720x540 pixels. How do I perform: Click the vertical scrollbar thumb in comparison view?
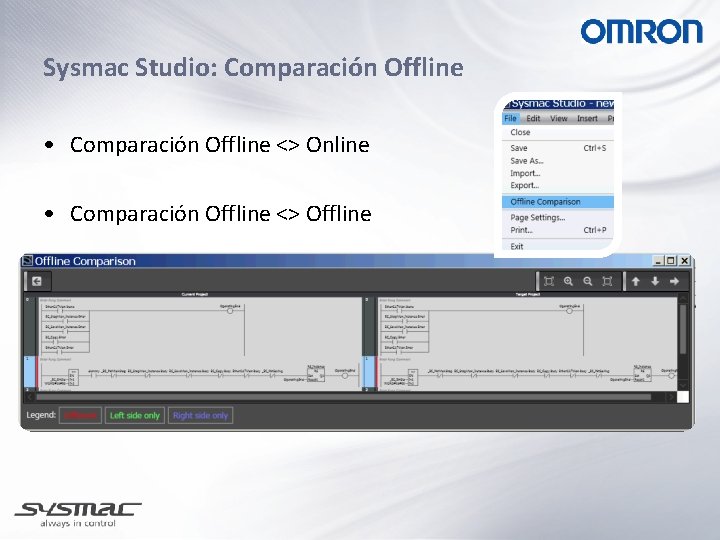pyautogui.click(x=683, y=329)
